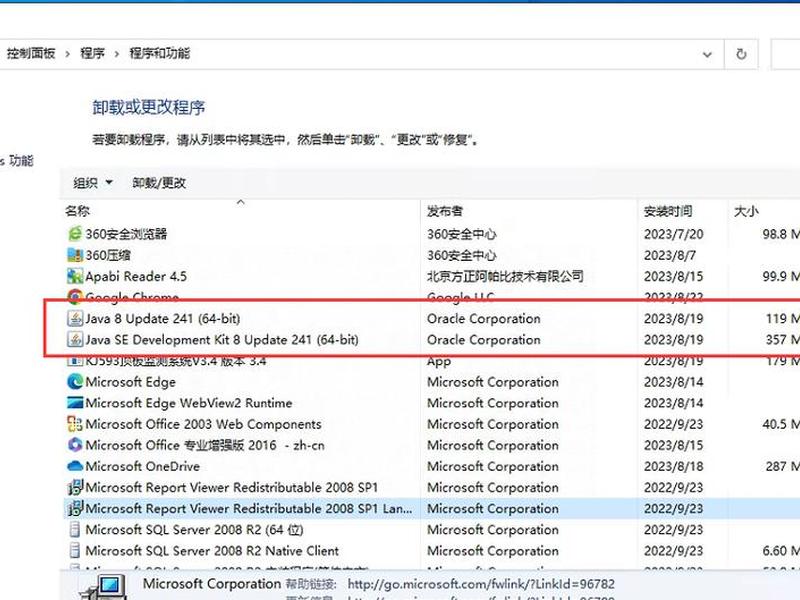The image size is (800, 600).
Task: Click 程序和功能 breadcrumb segment
Action: click(x=160, y=53)
